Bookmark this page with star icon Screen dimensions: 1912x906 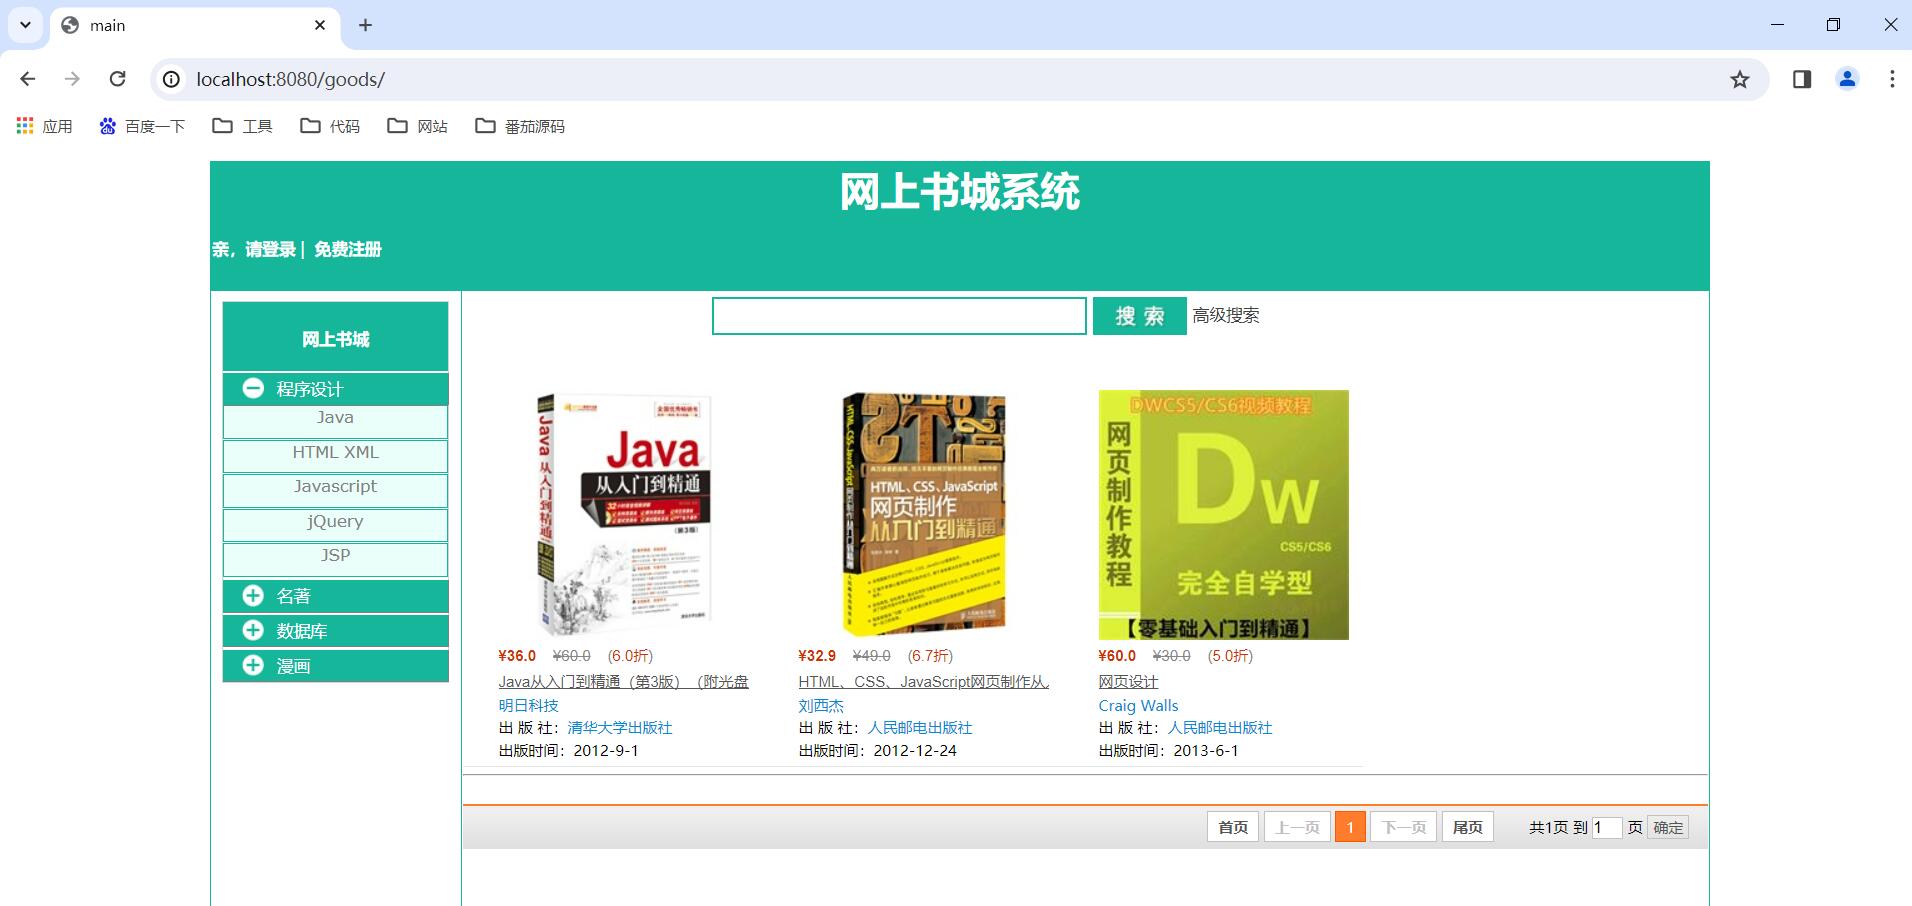point(1740,79)
